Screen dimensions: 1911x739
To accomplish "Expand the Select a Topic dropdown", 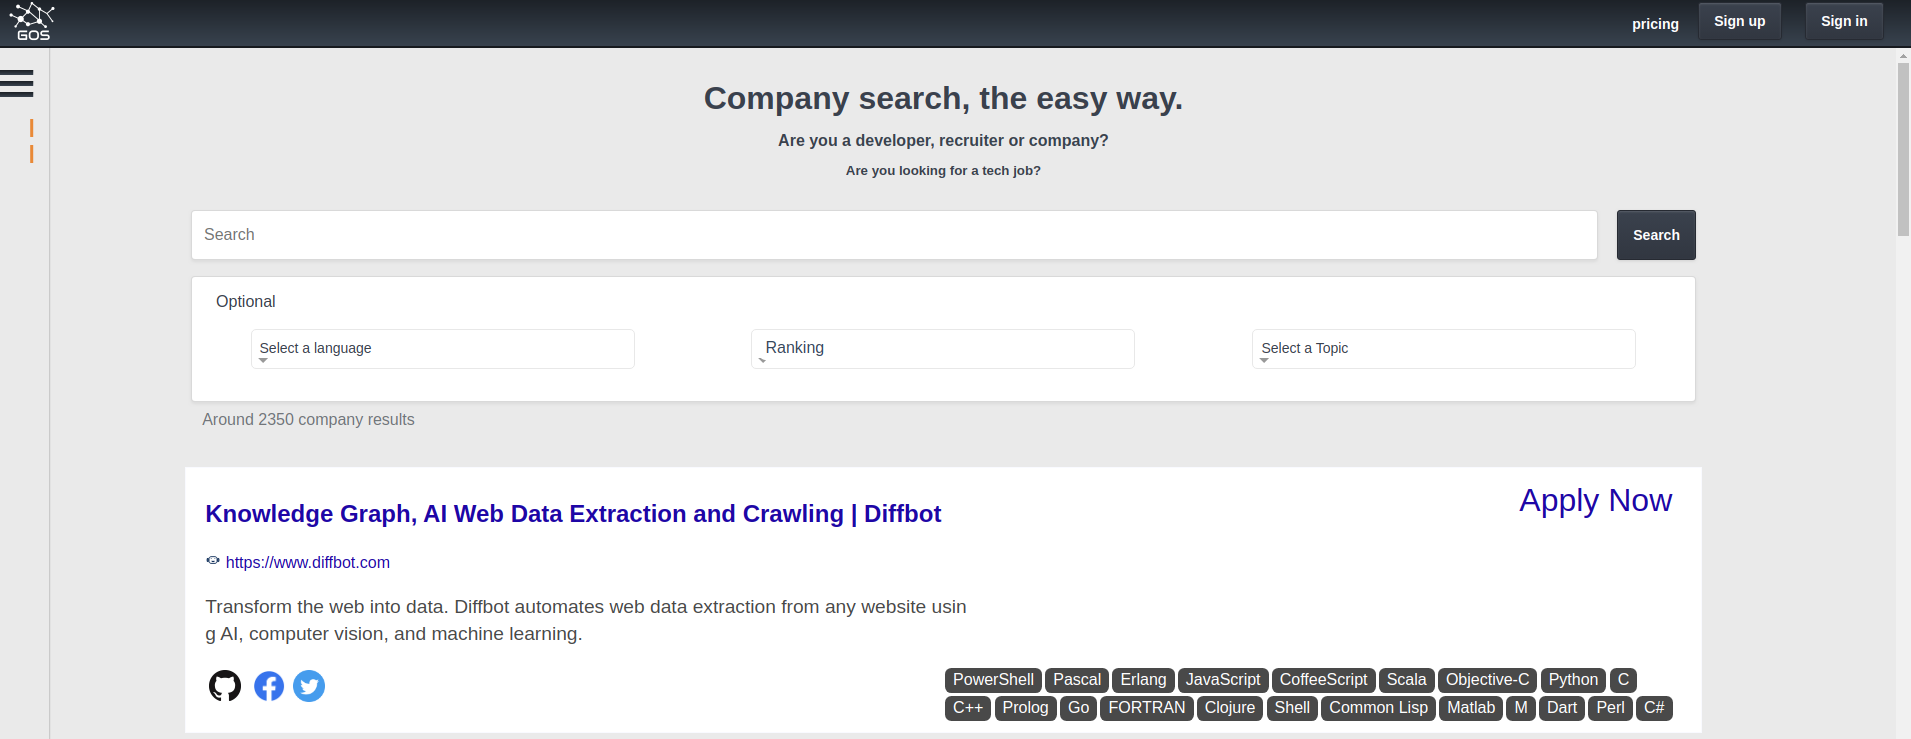I will [1444, 349].
